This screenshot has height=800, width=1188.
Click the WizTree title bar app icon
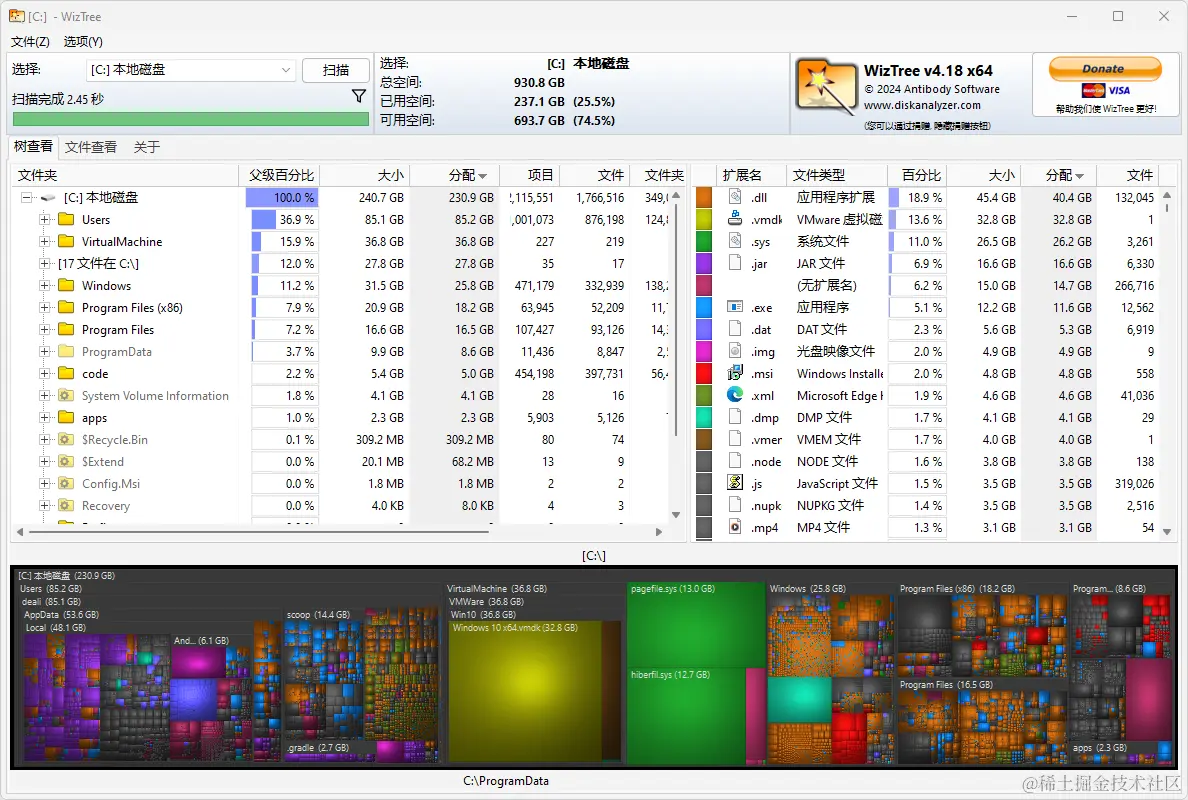[17, 16]
